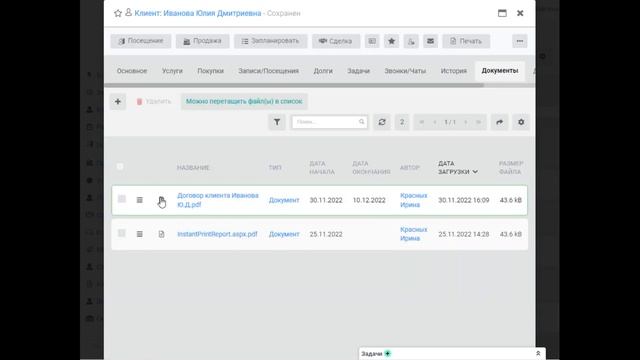This screenshot has width=640, height=360.
Task: Click the user icon in the action toolbar
Action: point(411,41)
